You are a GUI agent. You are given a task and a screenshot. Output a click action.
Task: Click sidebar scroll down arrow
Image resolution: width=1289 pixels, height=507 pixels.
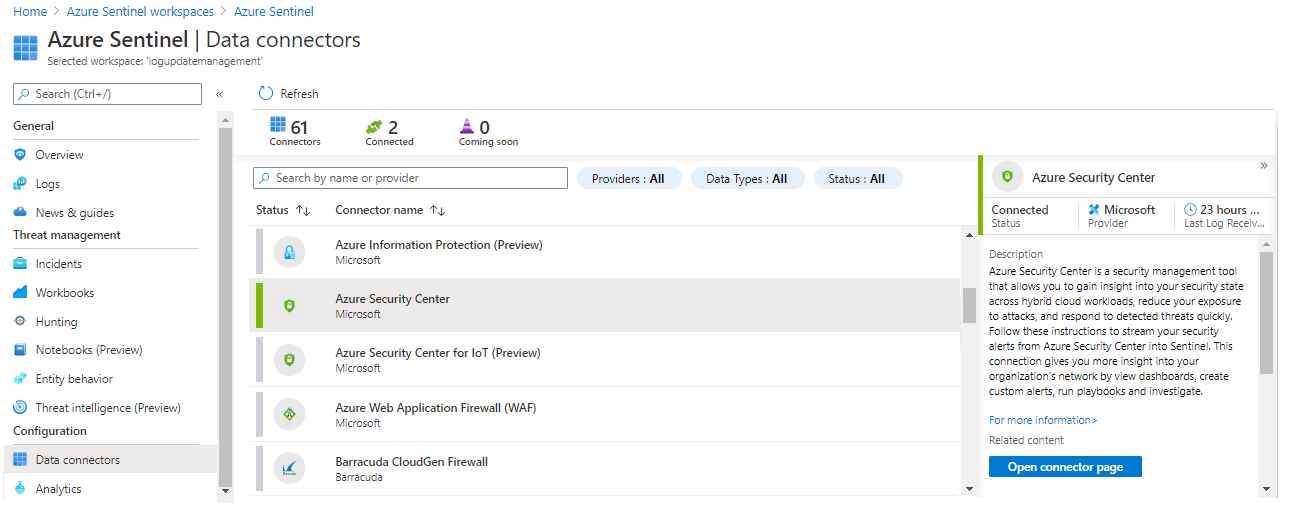click(224, 490)
